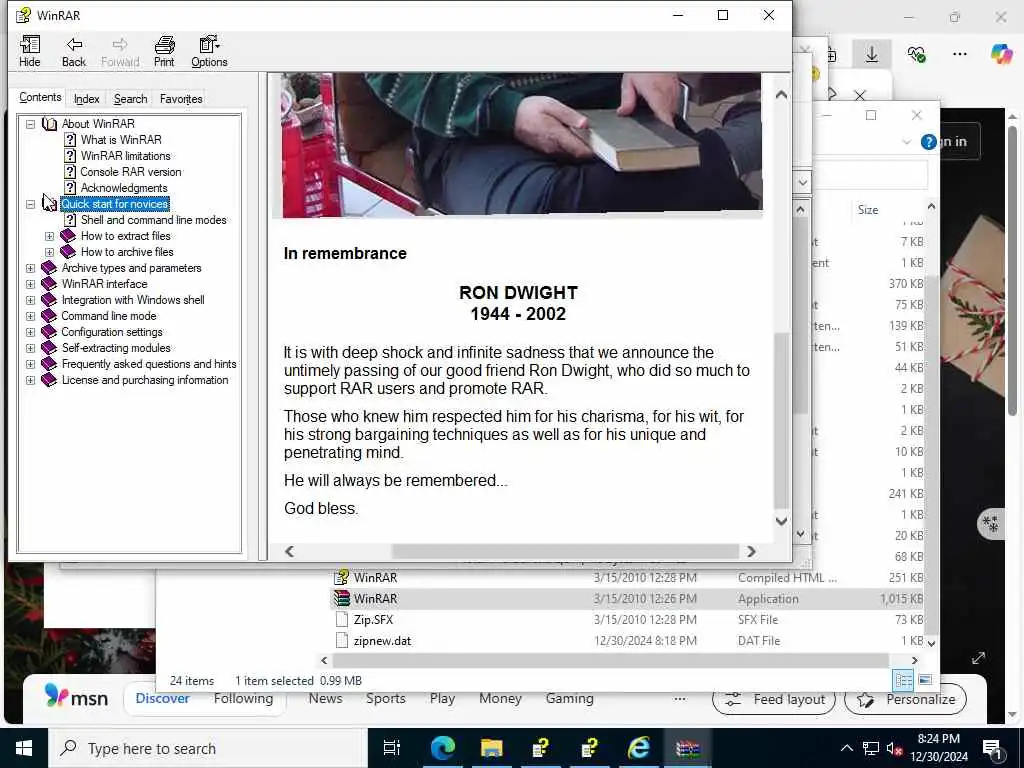Expand Integration with Windows shell node
Screen dimensions: 1024x768
click(30, 300)
